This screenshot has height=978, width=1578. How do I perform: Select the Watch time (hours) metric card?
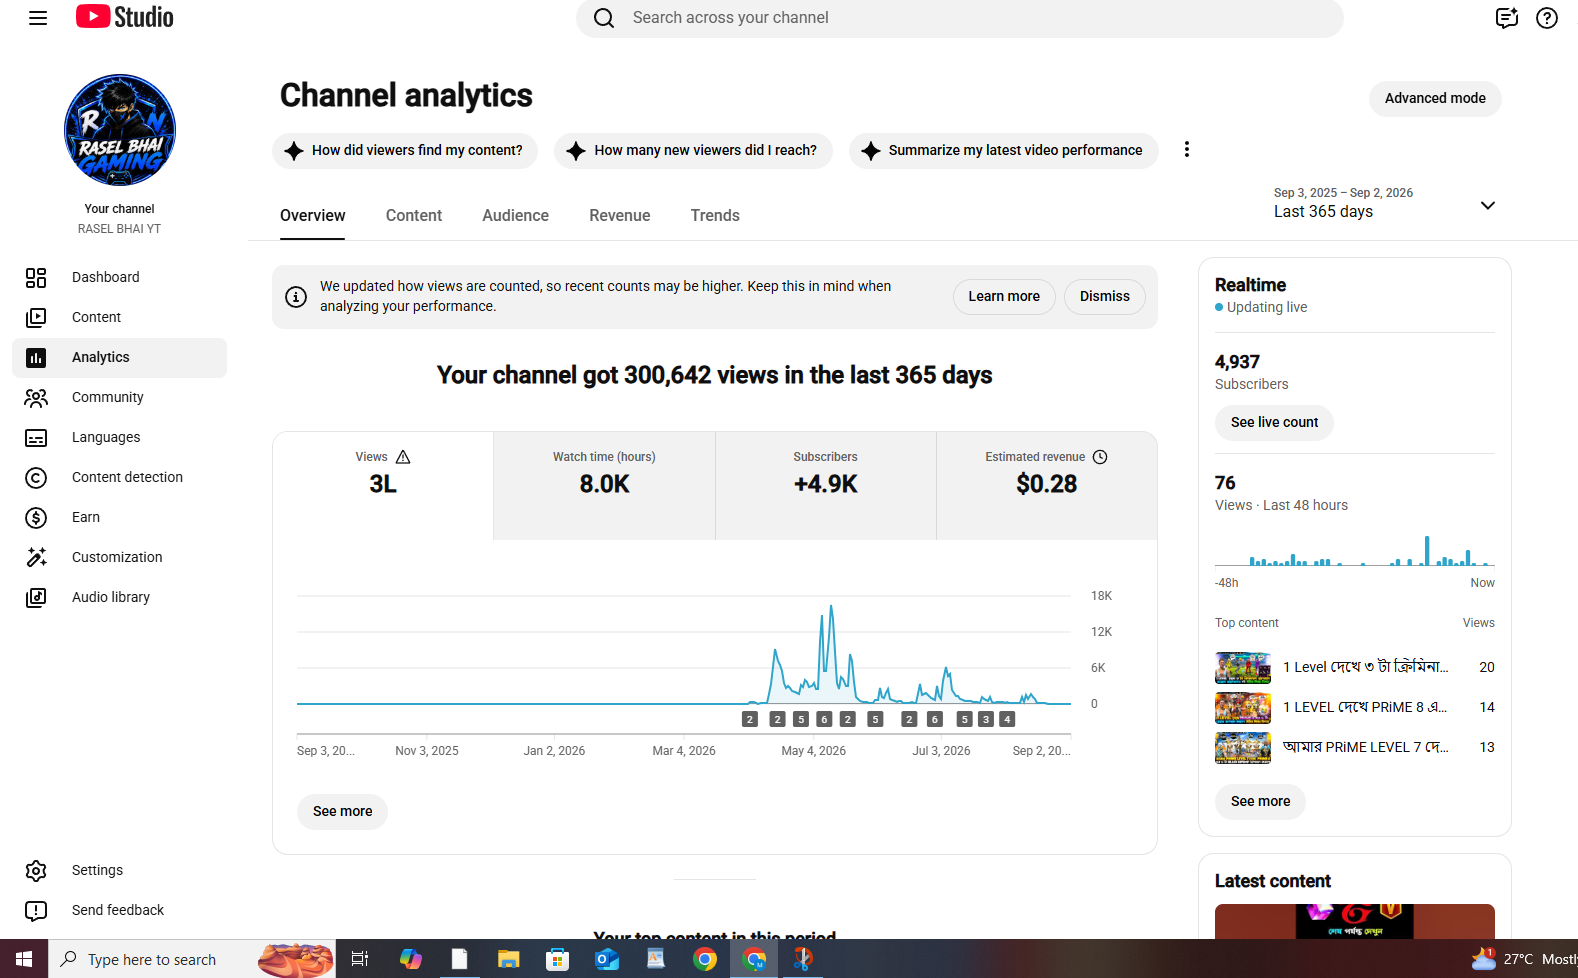coord(604,486)
